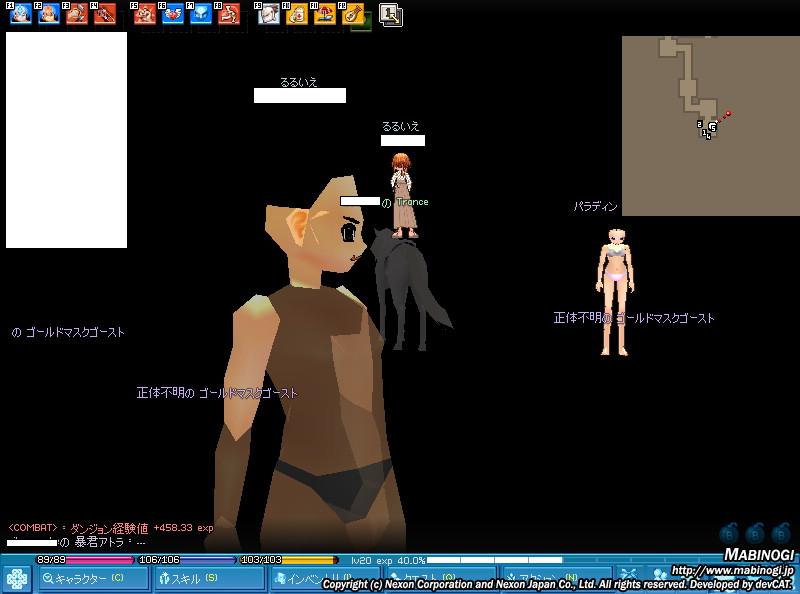The width and height of the screenshot is (800, 594).
Task: Use the F11 rest campfire hotkey
Action: (324, 14)
